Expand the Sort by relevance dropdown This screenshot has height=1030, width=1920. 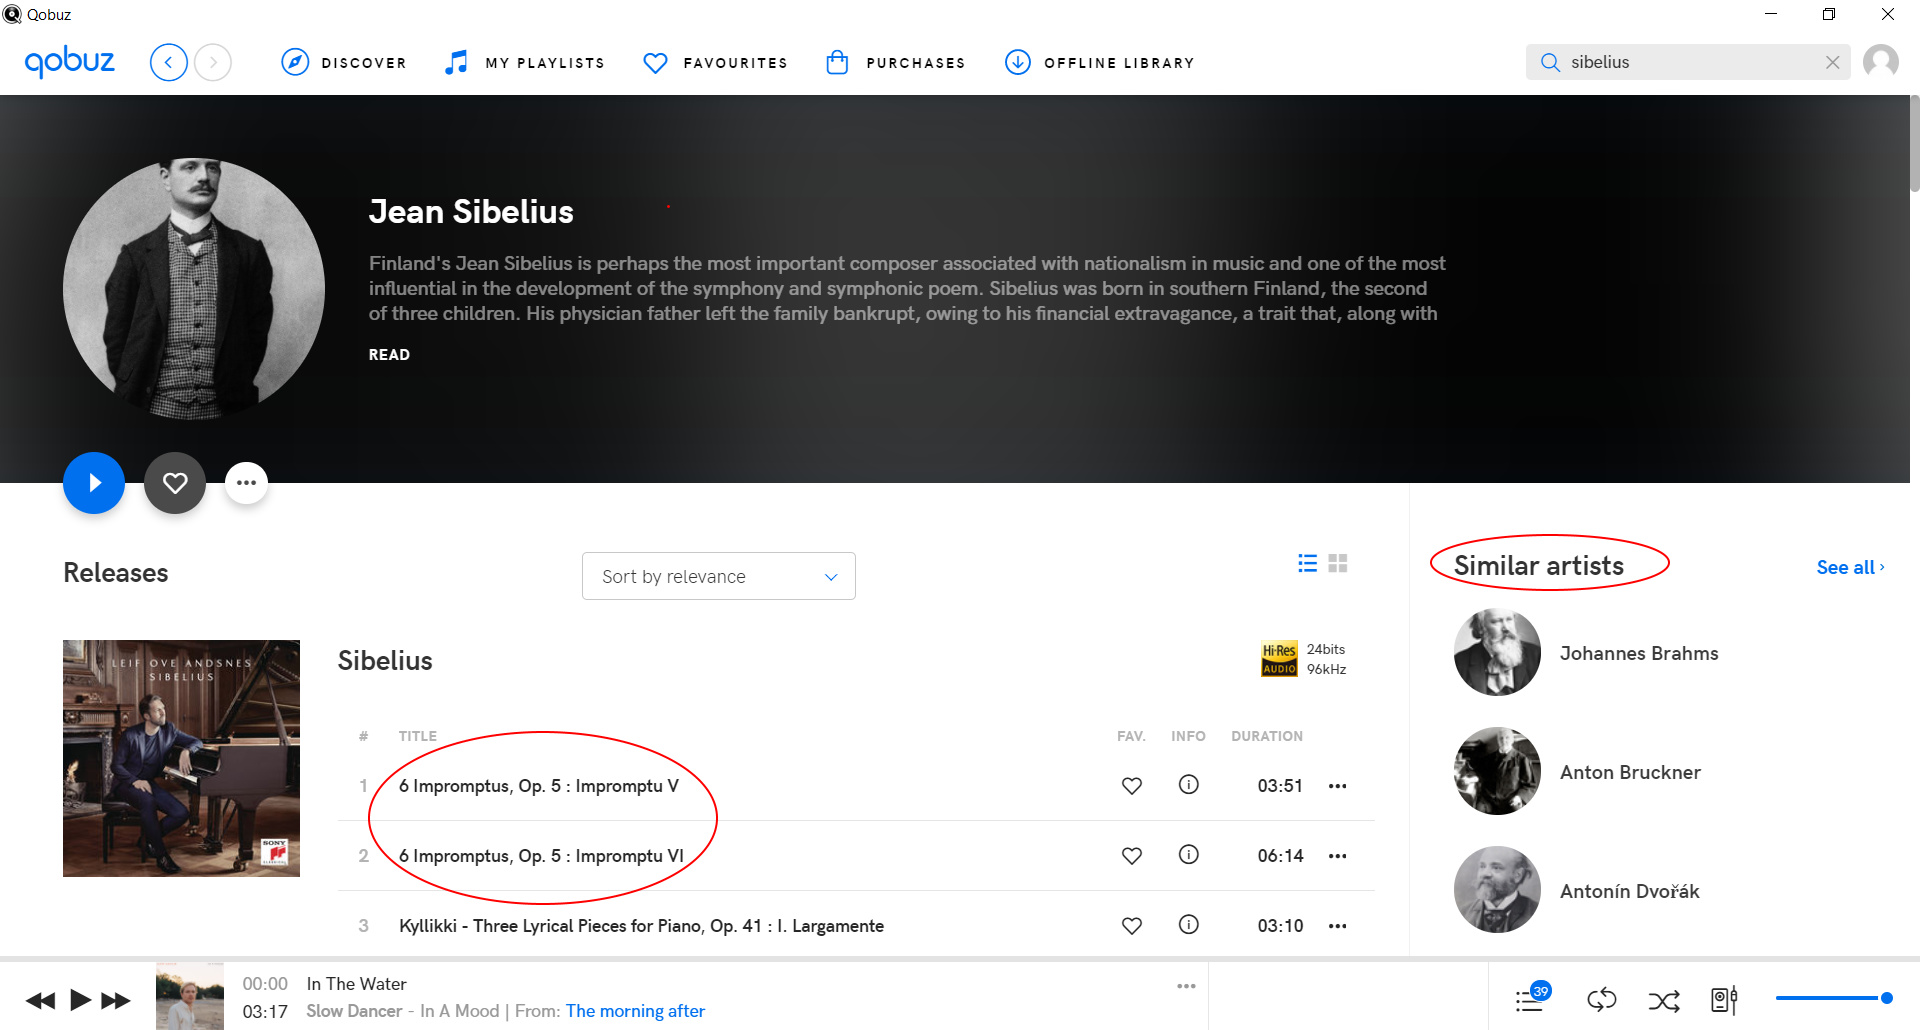pos(718,576)
